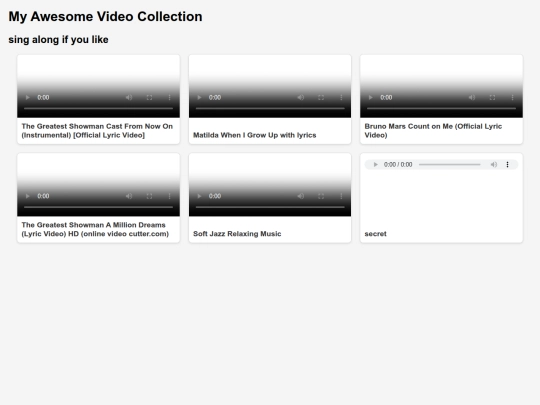This screenshot has height=405, width=540.
Task: Enter fullscreen for A Million Dreams video
Action: point(149,196)
